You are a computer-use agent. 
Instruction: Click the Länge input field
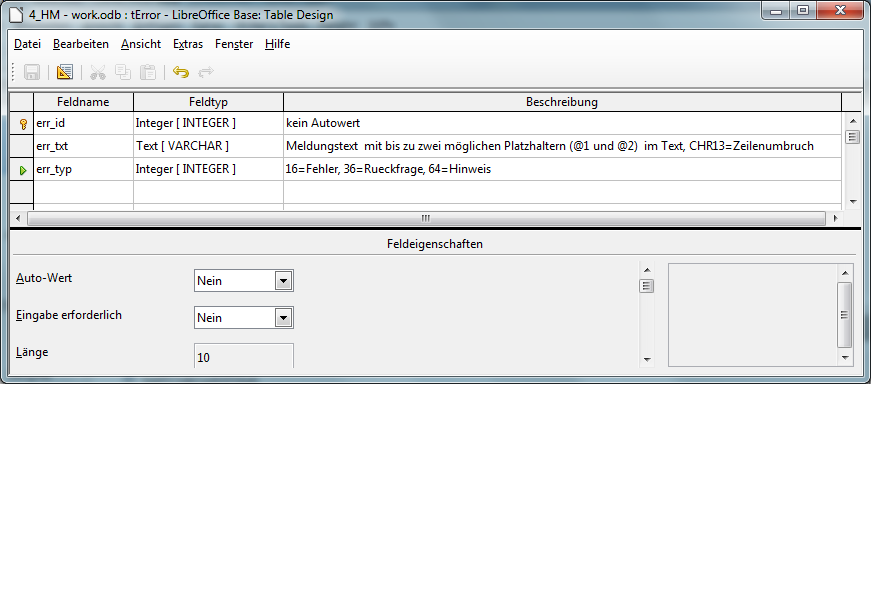pos(243,356)
